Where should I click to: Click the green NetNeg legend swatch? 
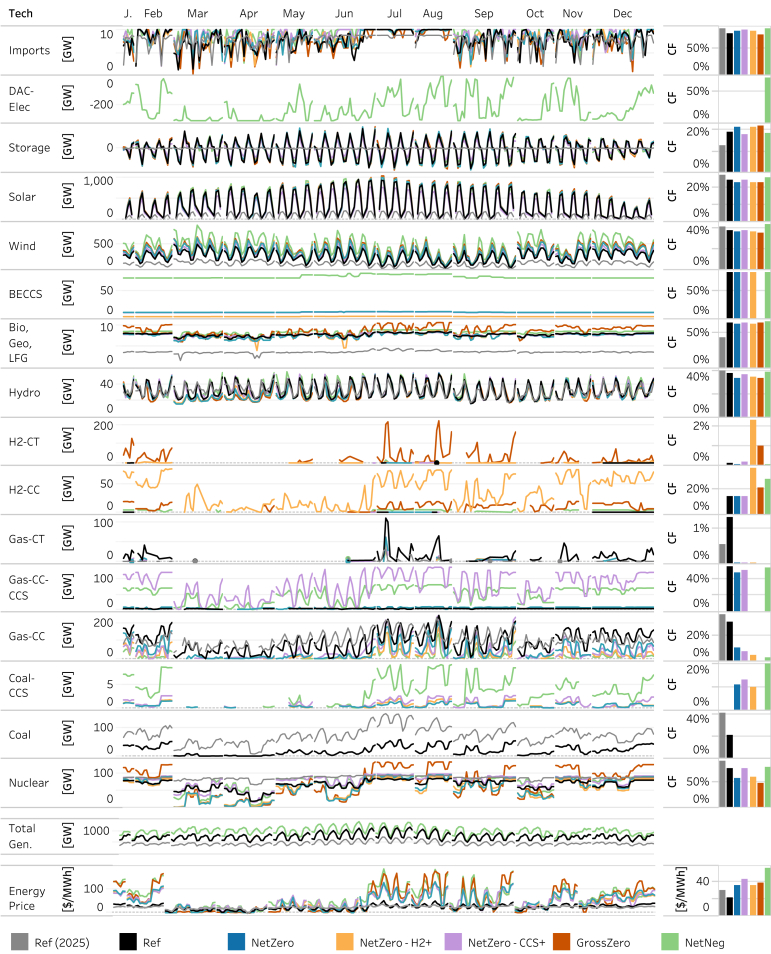pos(669,942)
